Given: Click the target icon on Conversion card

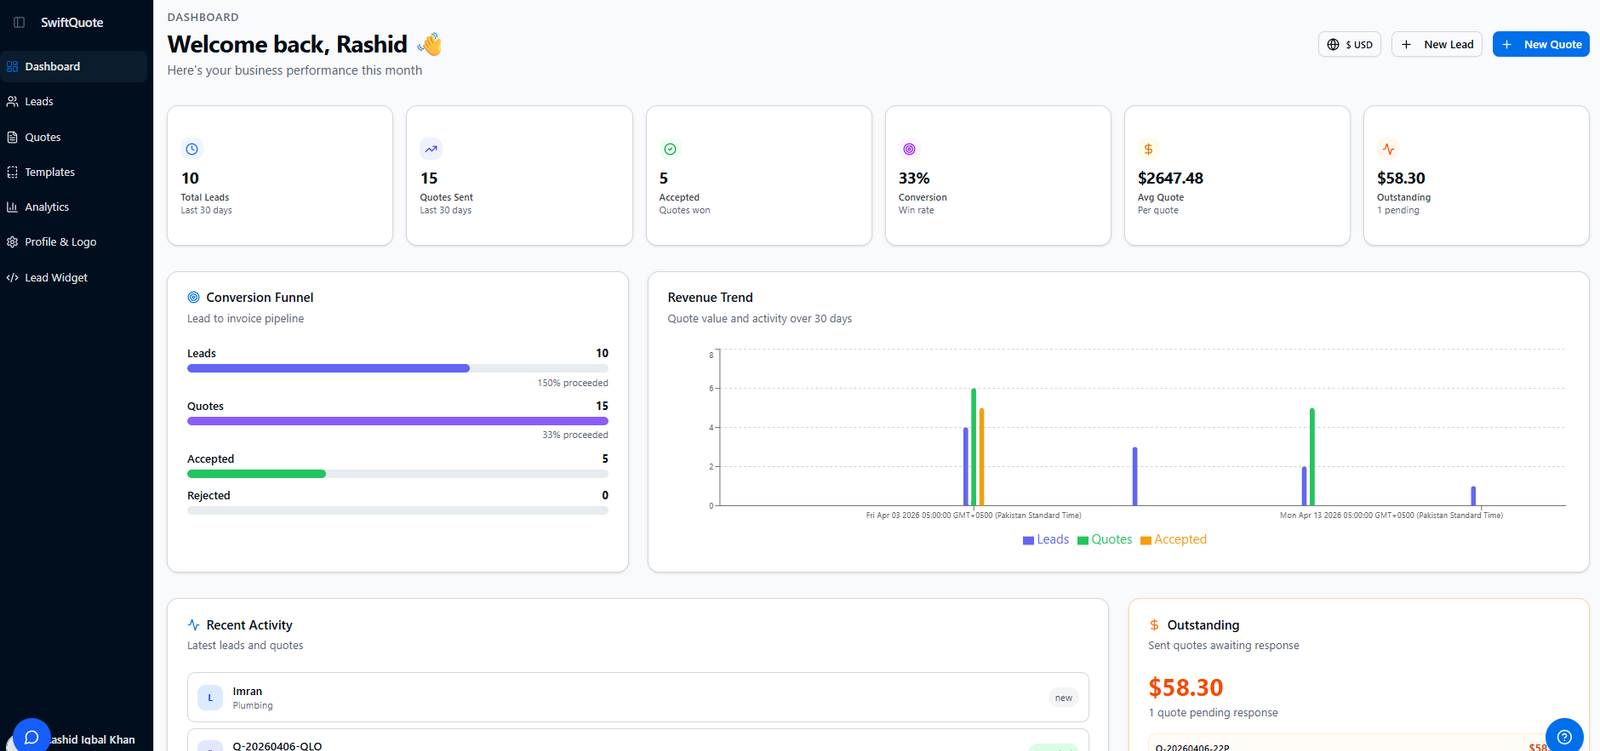Looking at the screenshot, I should pos(909,149).
